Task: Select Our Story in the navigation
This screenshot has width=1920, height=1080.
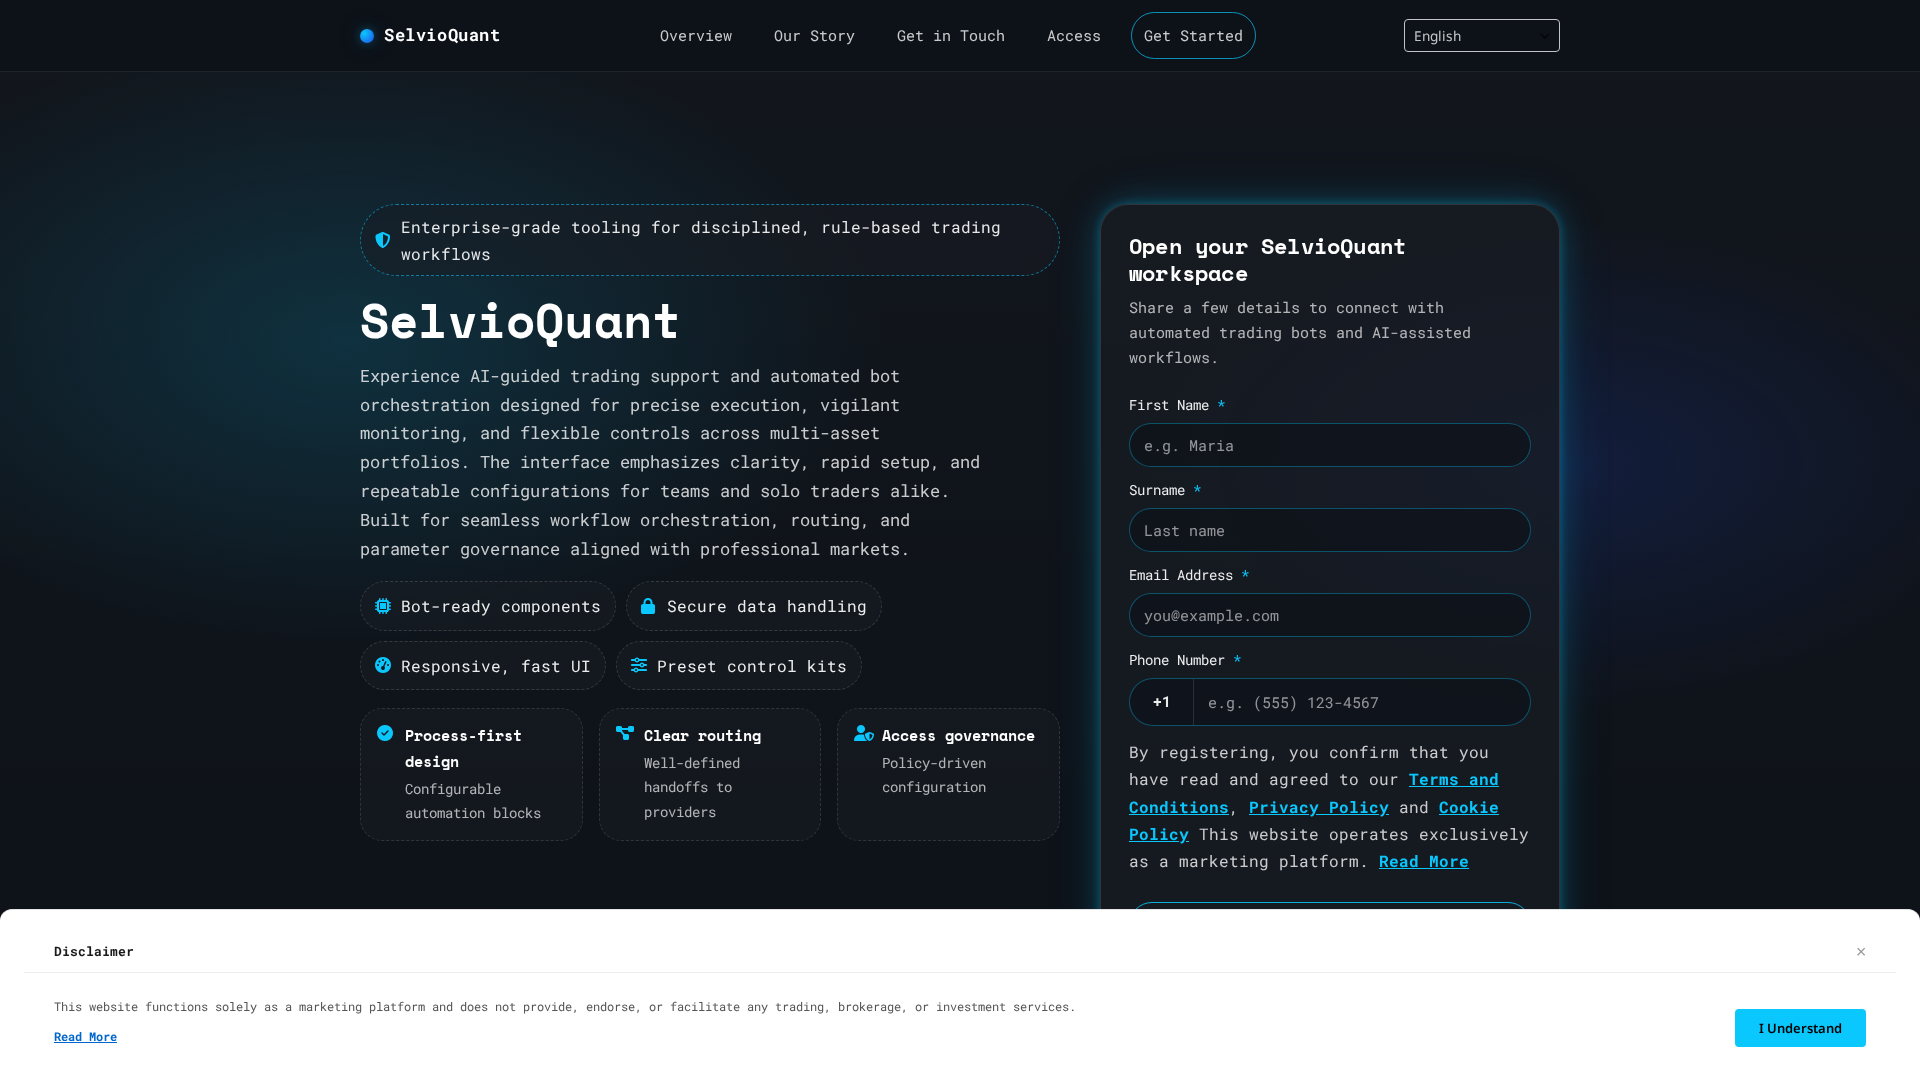Action: (814, 35)
